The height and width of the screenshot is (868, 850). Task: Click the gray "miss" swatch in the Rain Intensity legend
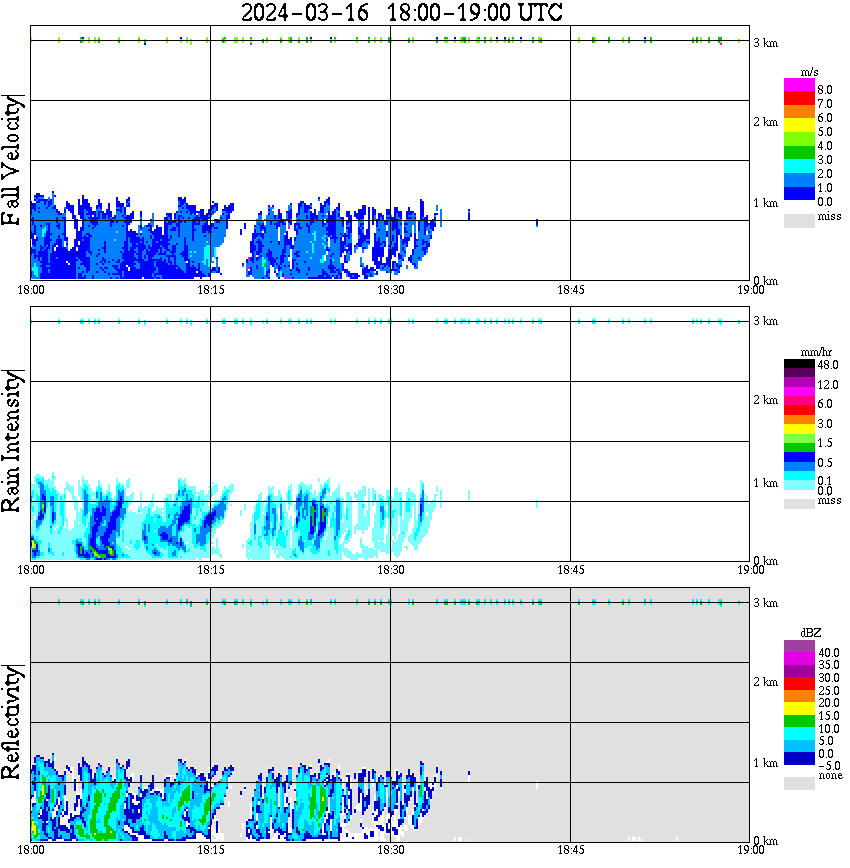click(x=799, y=504)
